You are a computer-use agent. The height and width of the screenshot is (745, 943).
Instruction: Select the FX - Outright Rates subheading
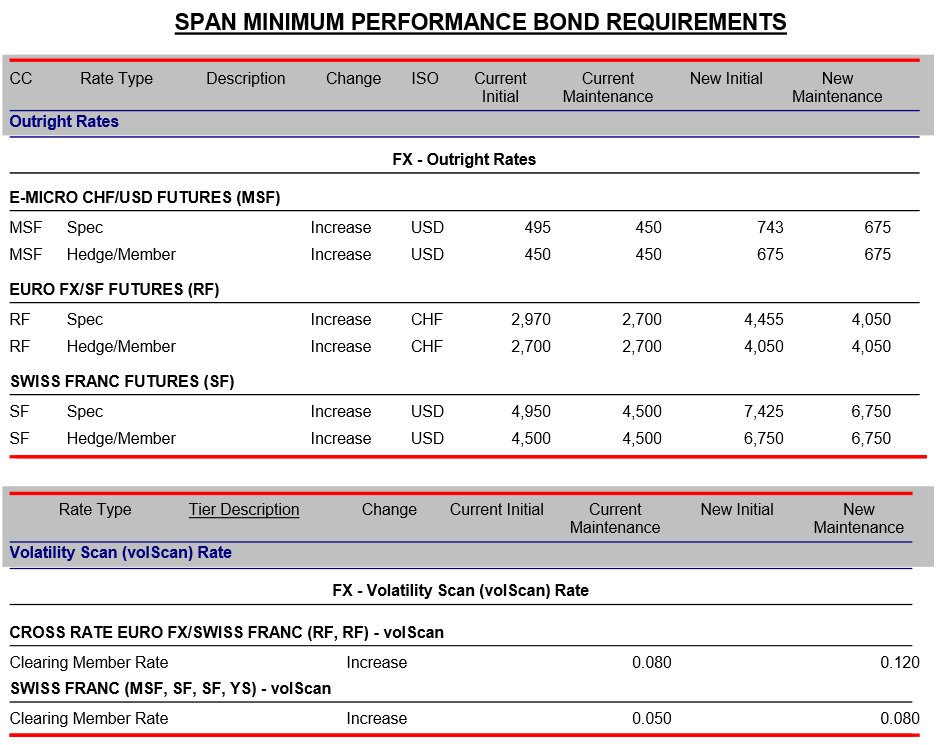tap(464, 159)
